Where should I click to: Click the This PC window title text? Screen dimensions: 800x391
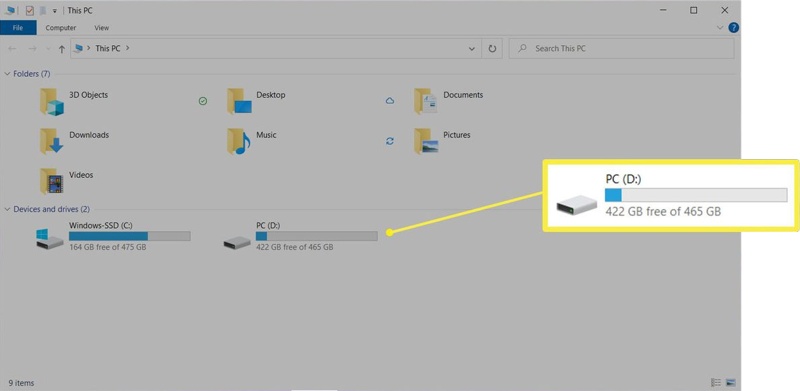click(80, 11)
